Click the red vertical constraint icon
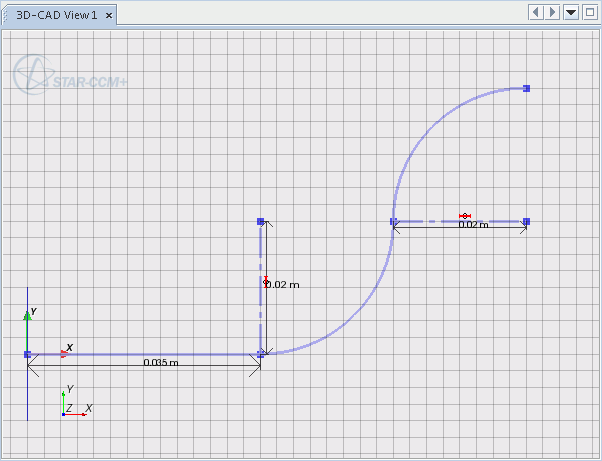602x461 pixels. (x=265, y=280)
